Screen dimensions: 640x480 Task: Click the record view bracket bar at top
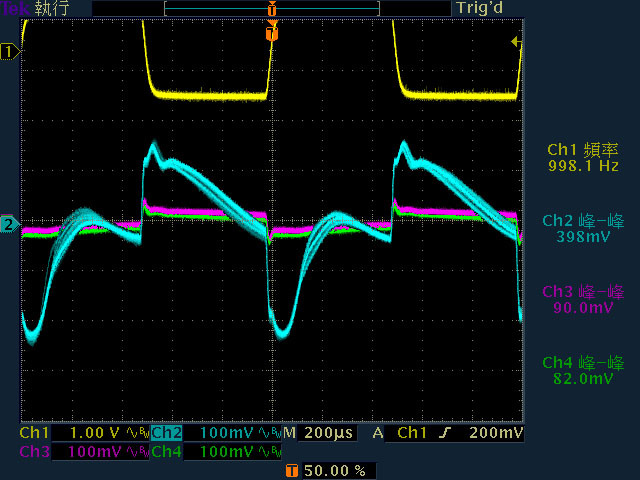pyautogui.click(x=272, y=9)
